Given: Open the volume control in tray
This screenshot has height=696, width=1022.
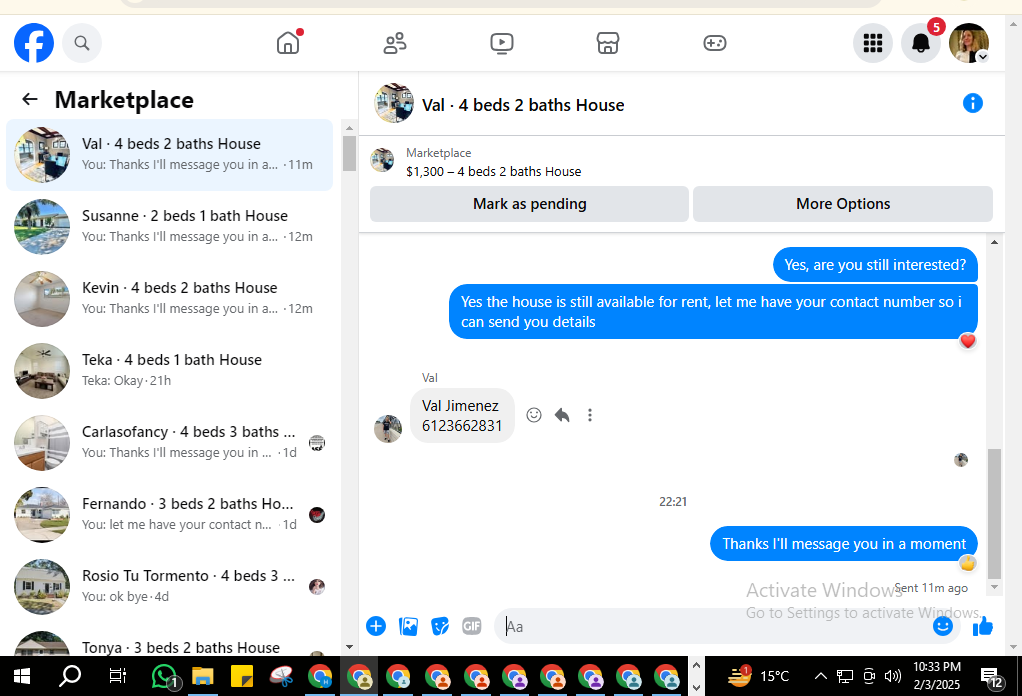Looking at the screenshot, I should click(893, 676).
